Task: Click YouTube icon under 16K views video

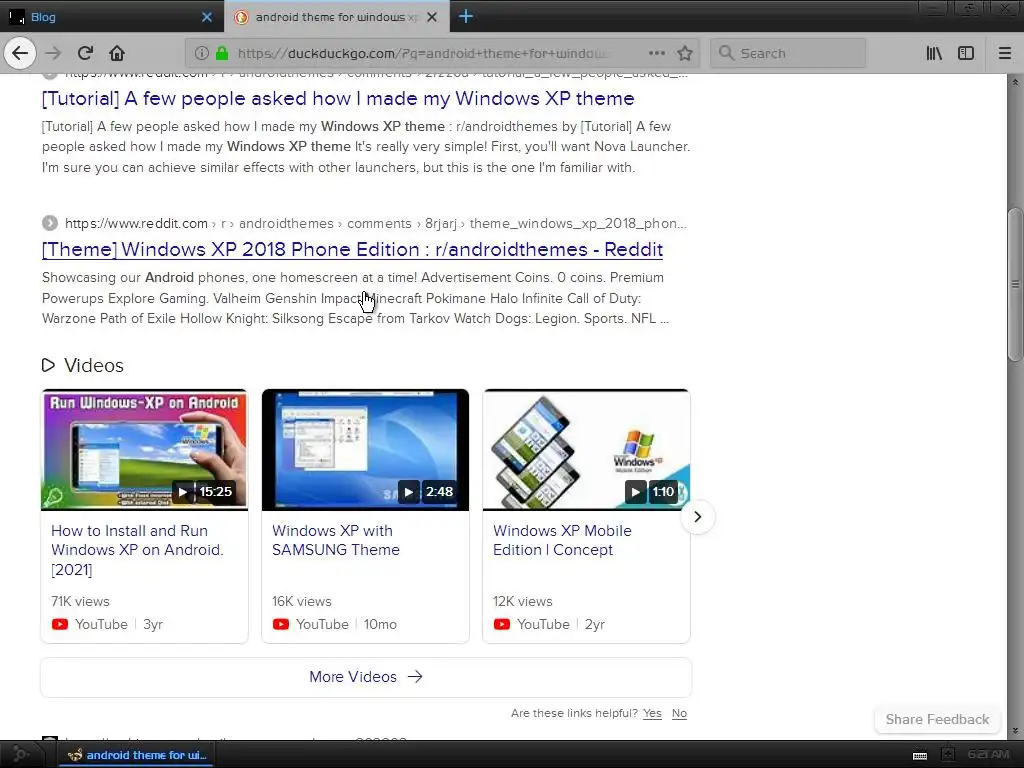Action: (281, 624)
